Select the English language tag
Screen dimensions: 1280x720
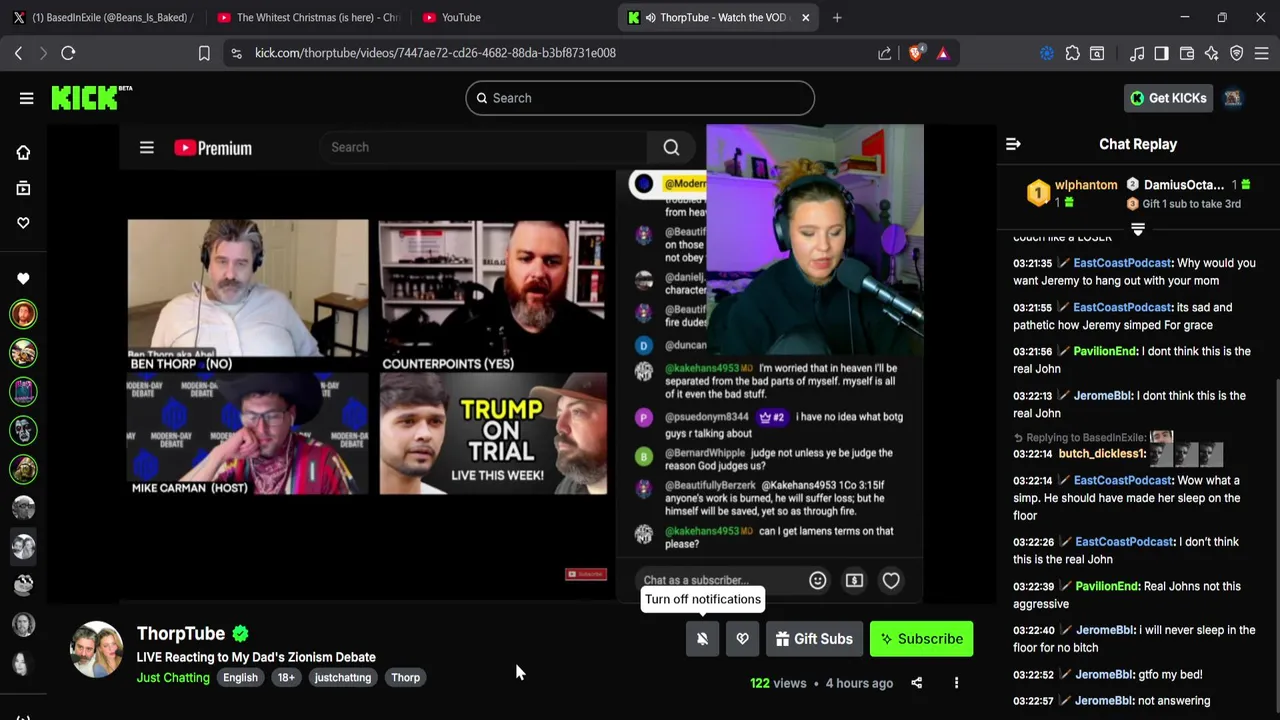point(240,677)
